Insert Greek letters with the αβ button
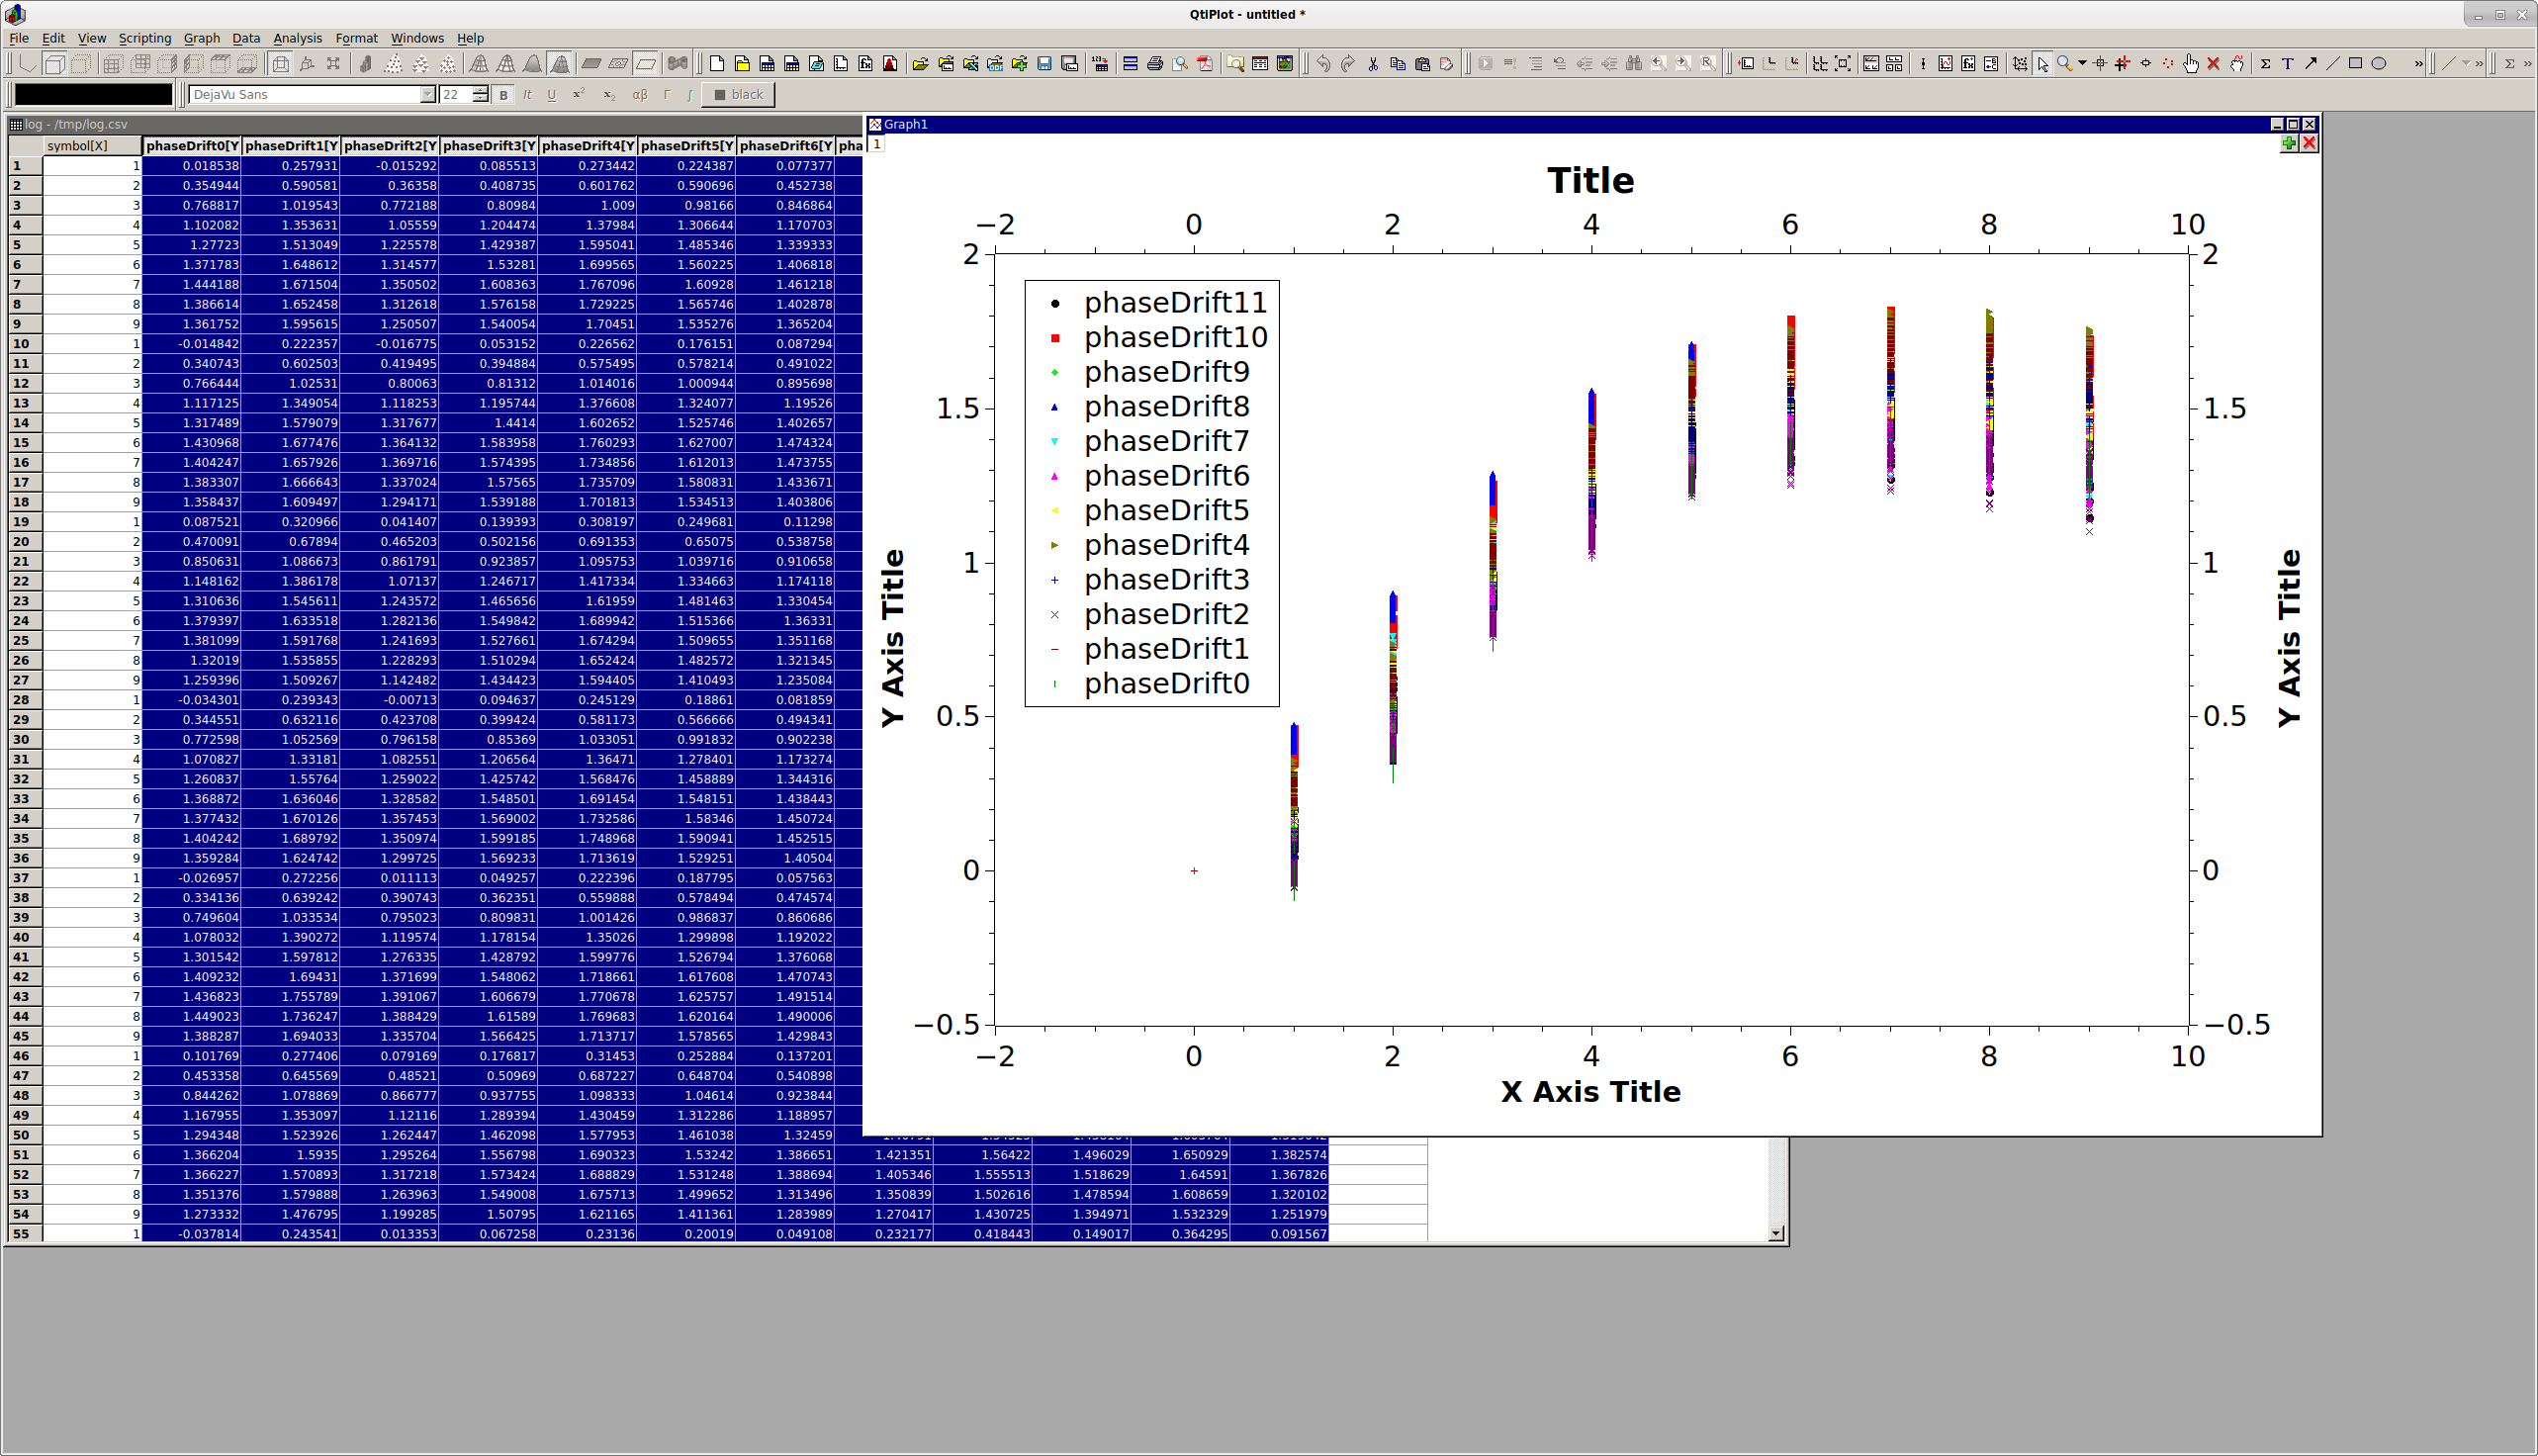The height and width of the screenshot is (1456, 2538). 640,95
